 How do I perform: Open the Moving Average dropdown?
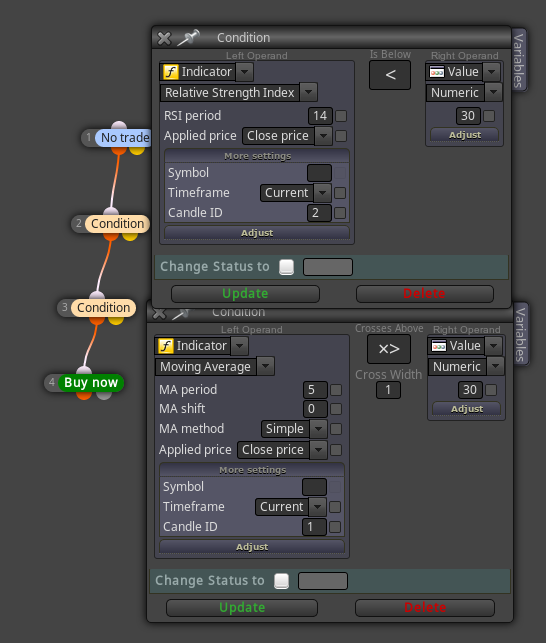point(266,366)
